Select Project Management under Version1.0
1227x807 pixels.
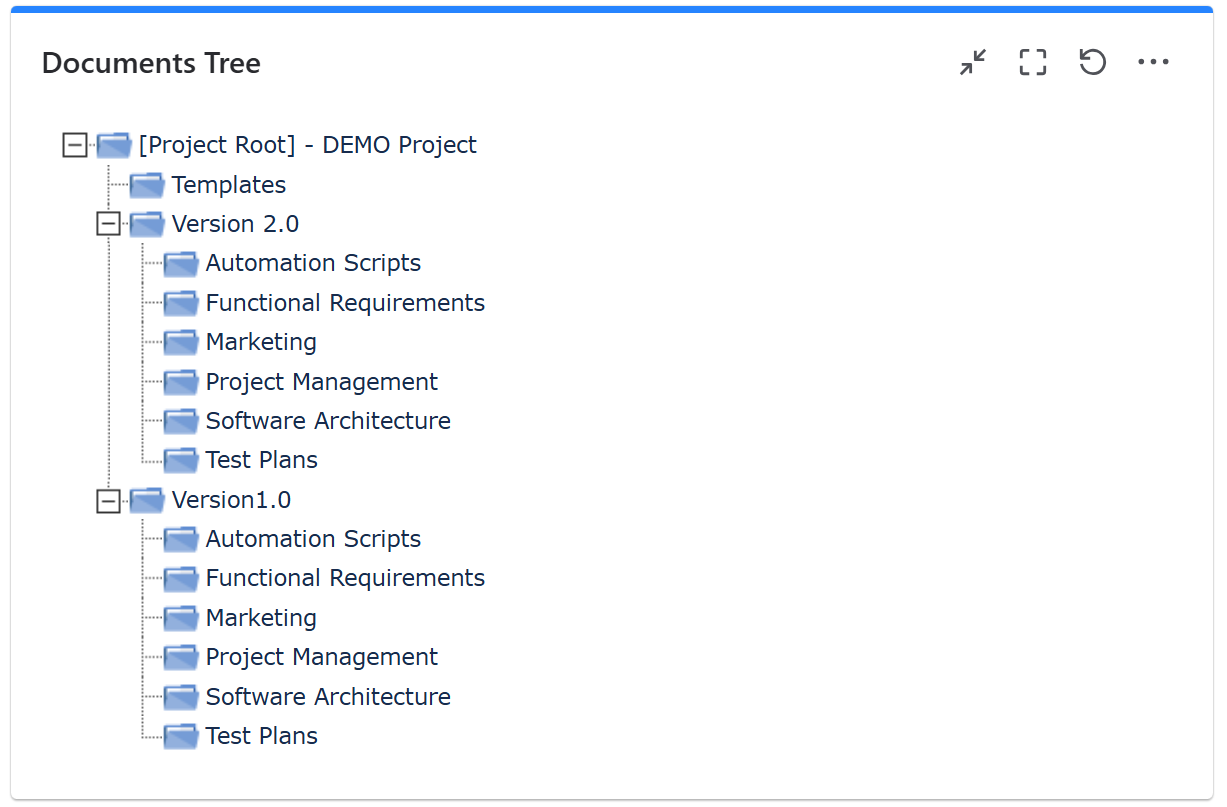click(321, 657)
